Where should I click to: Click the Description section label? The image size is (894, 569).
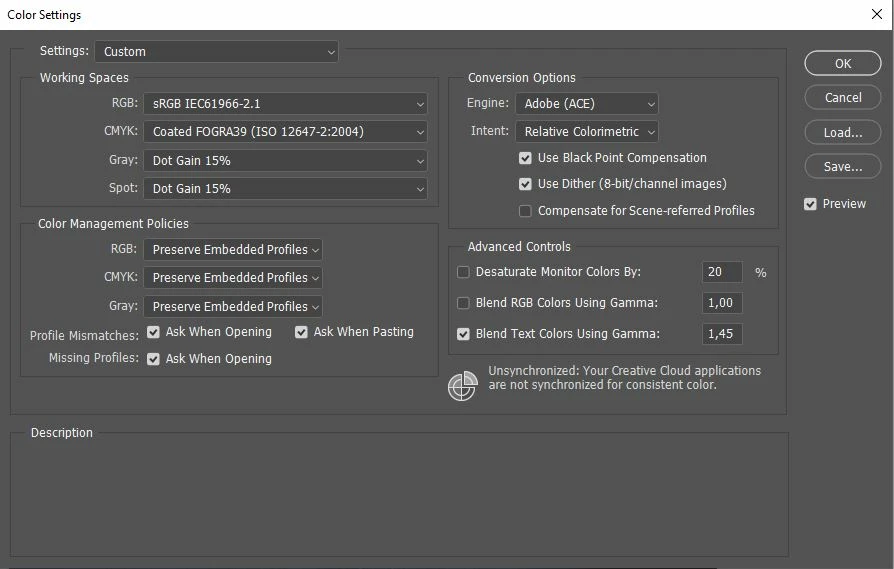[62, 433]
